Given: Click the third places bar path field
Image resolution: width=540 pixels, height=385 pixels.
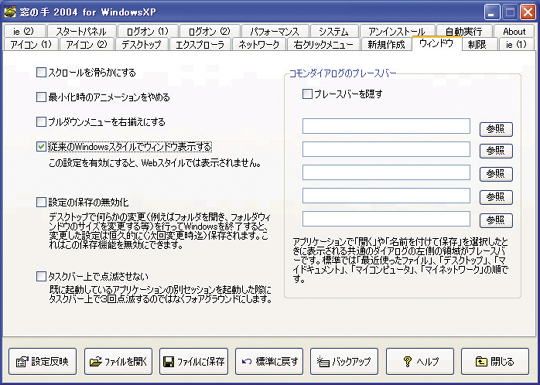Looking at the screenshot, I should click(x=386, y=173).
